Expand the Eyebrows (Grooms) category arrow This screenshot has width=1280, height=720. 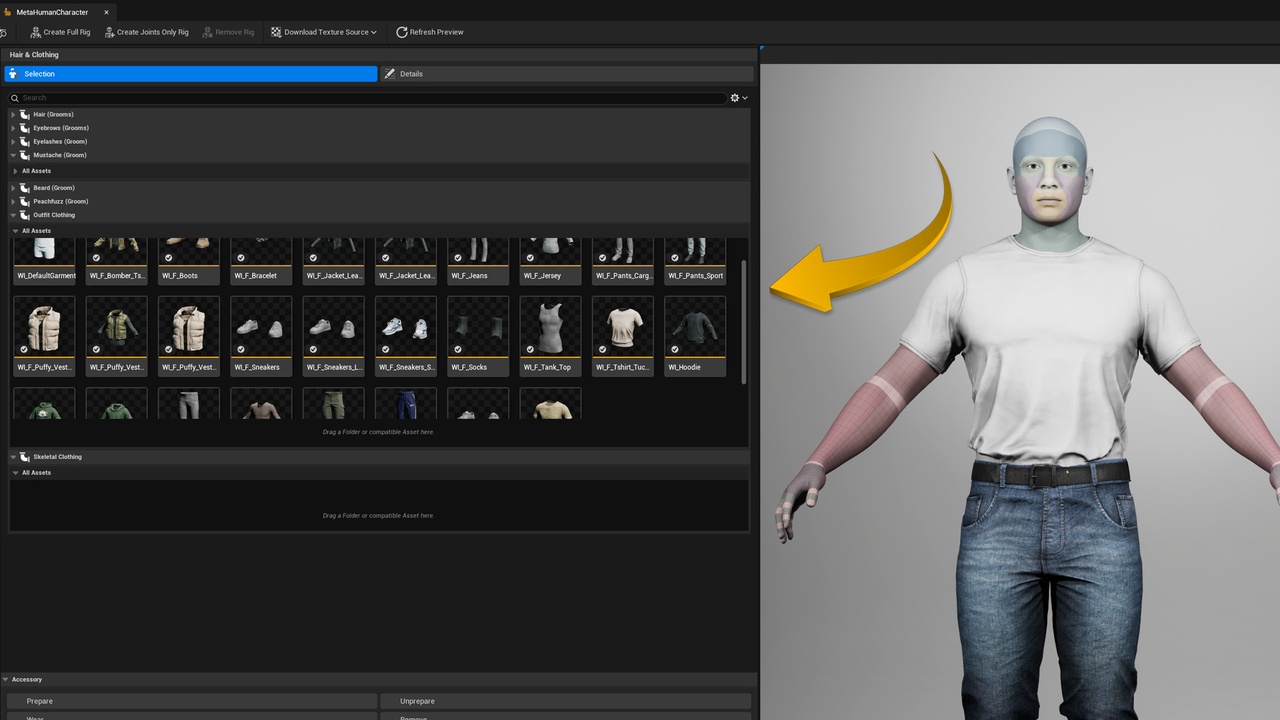tap(13, 128)
